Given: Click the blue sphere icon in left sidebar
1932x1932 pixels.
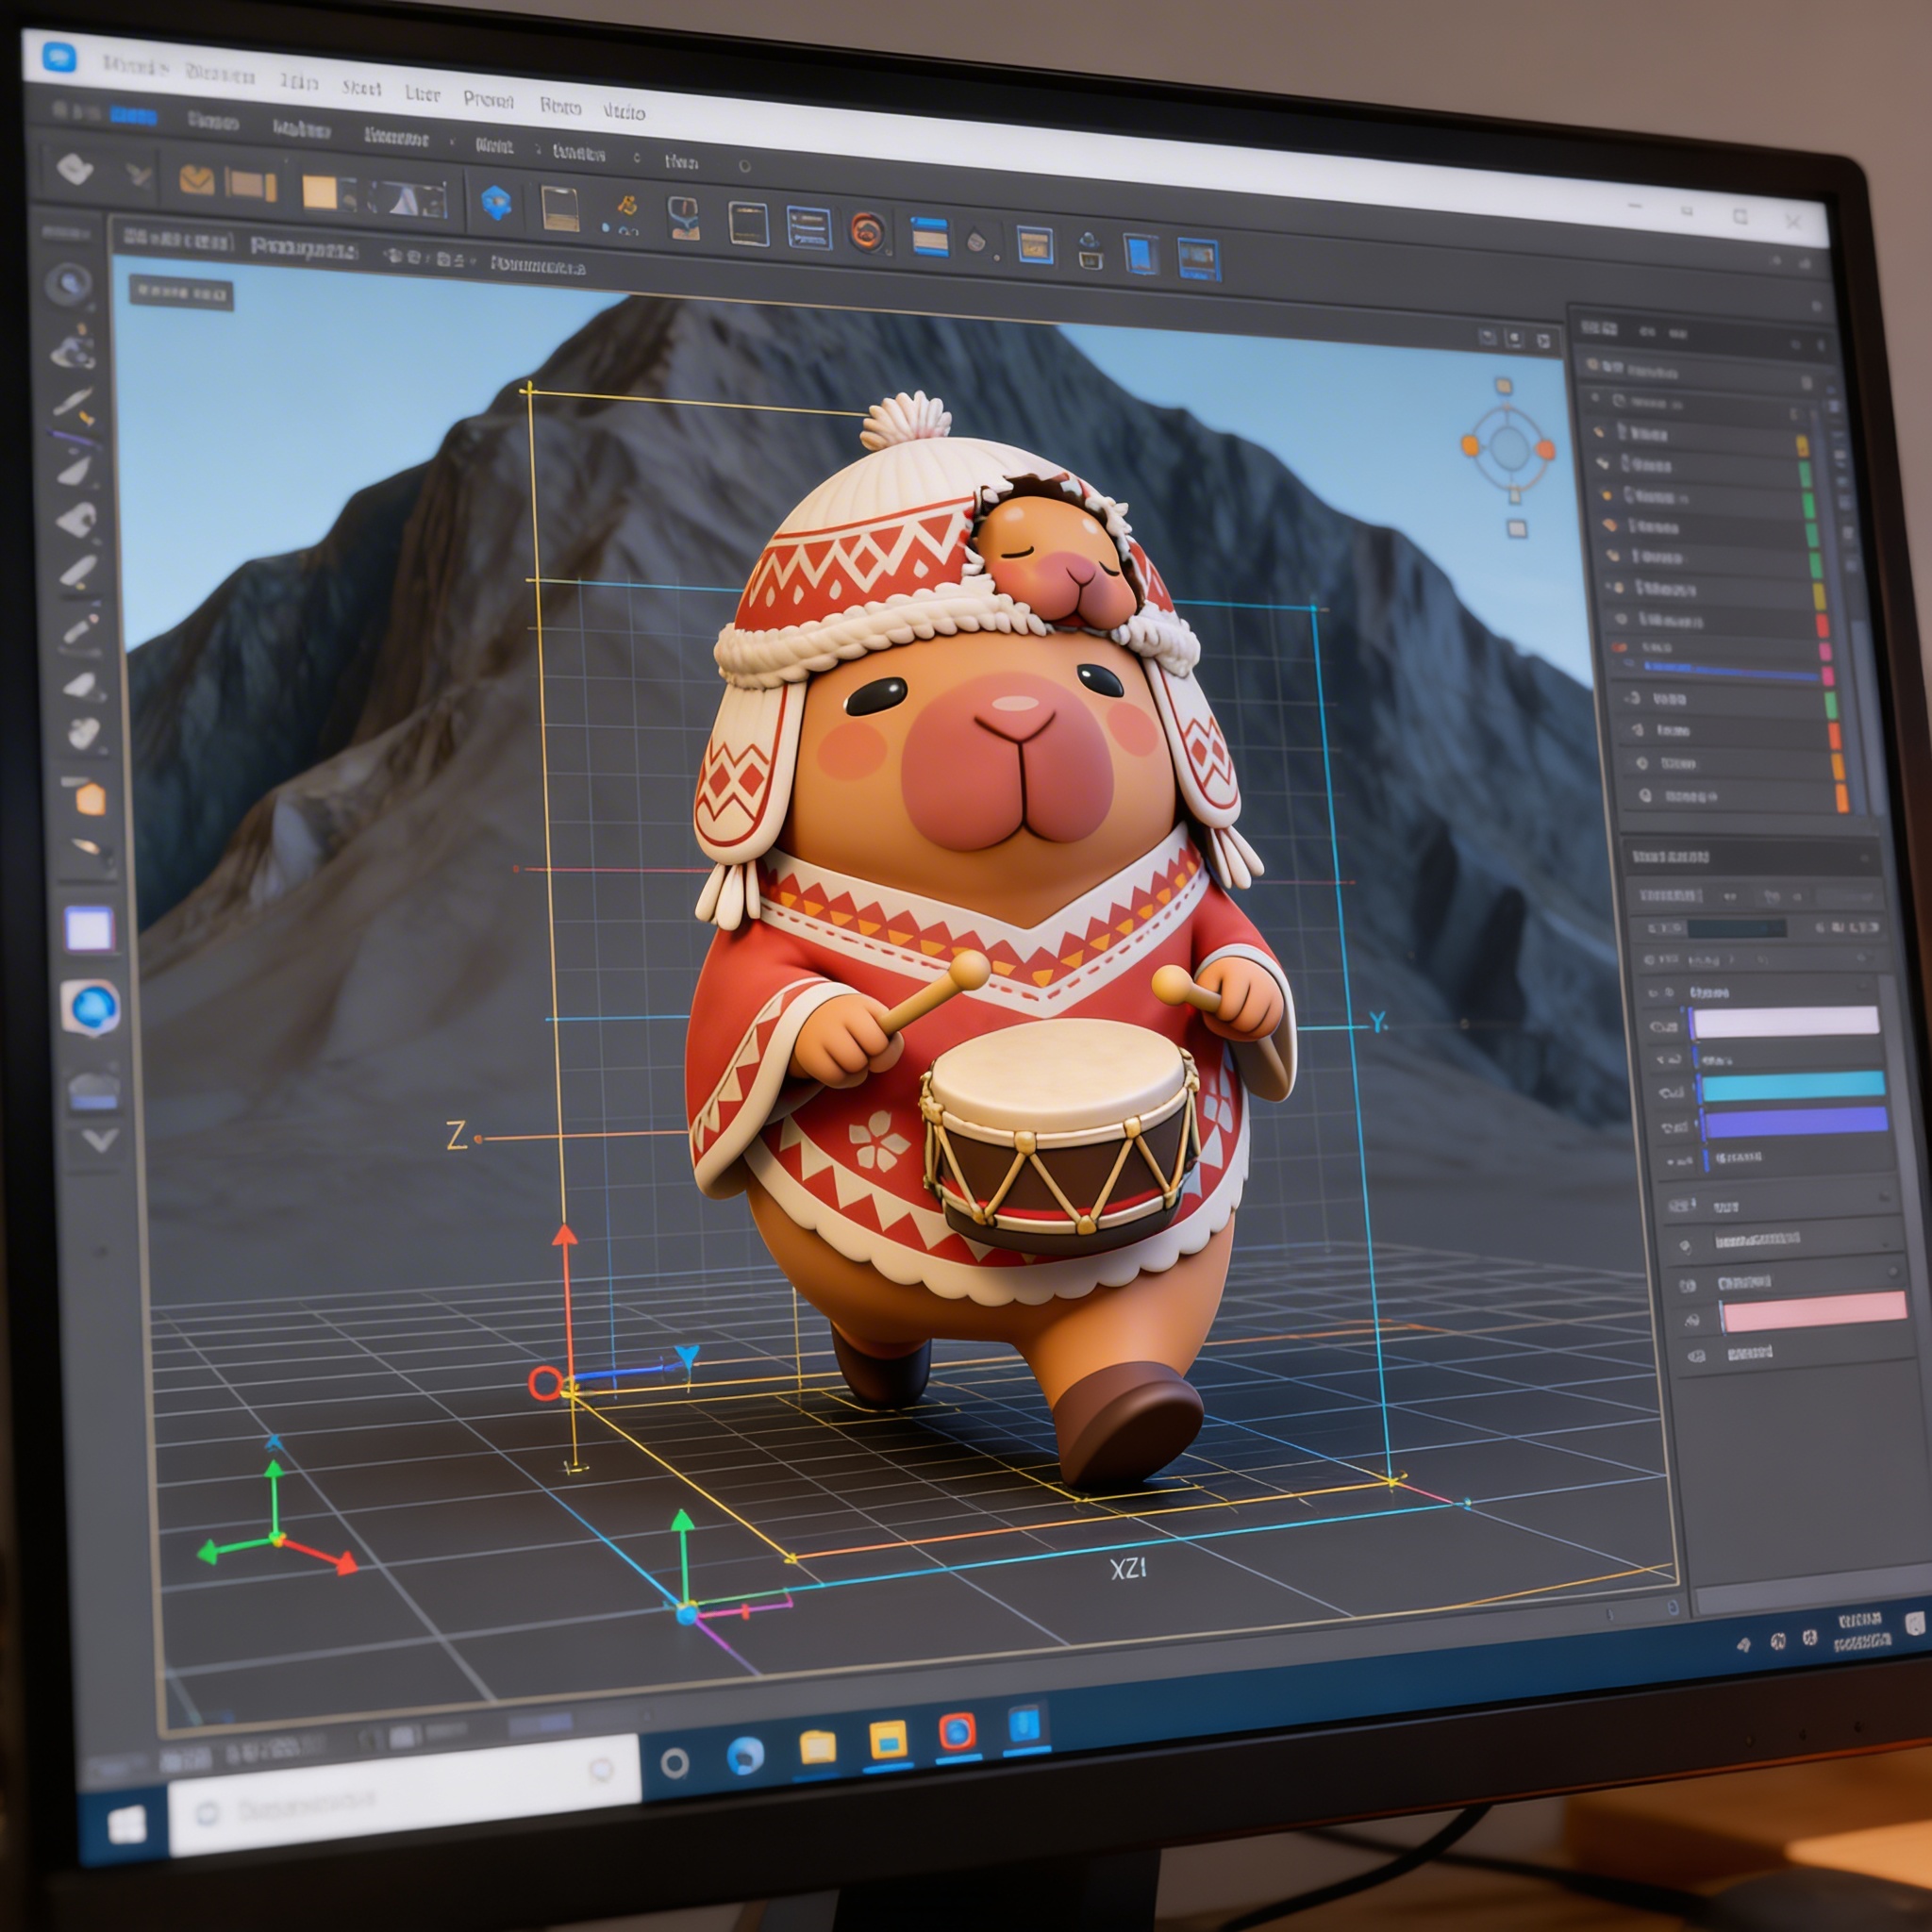Looking at the screenshot, I should (x=93, y=1007).
